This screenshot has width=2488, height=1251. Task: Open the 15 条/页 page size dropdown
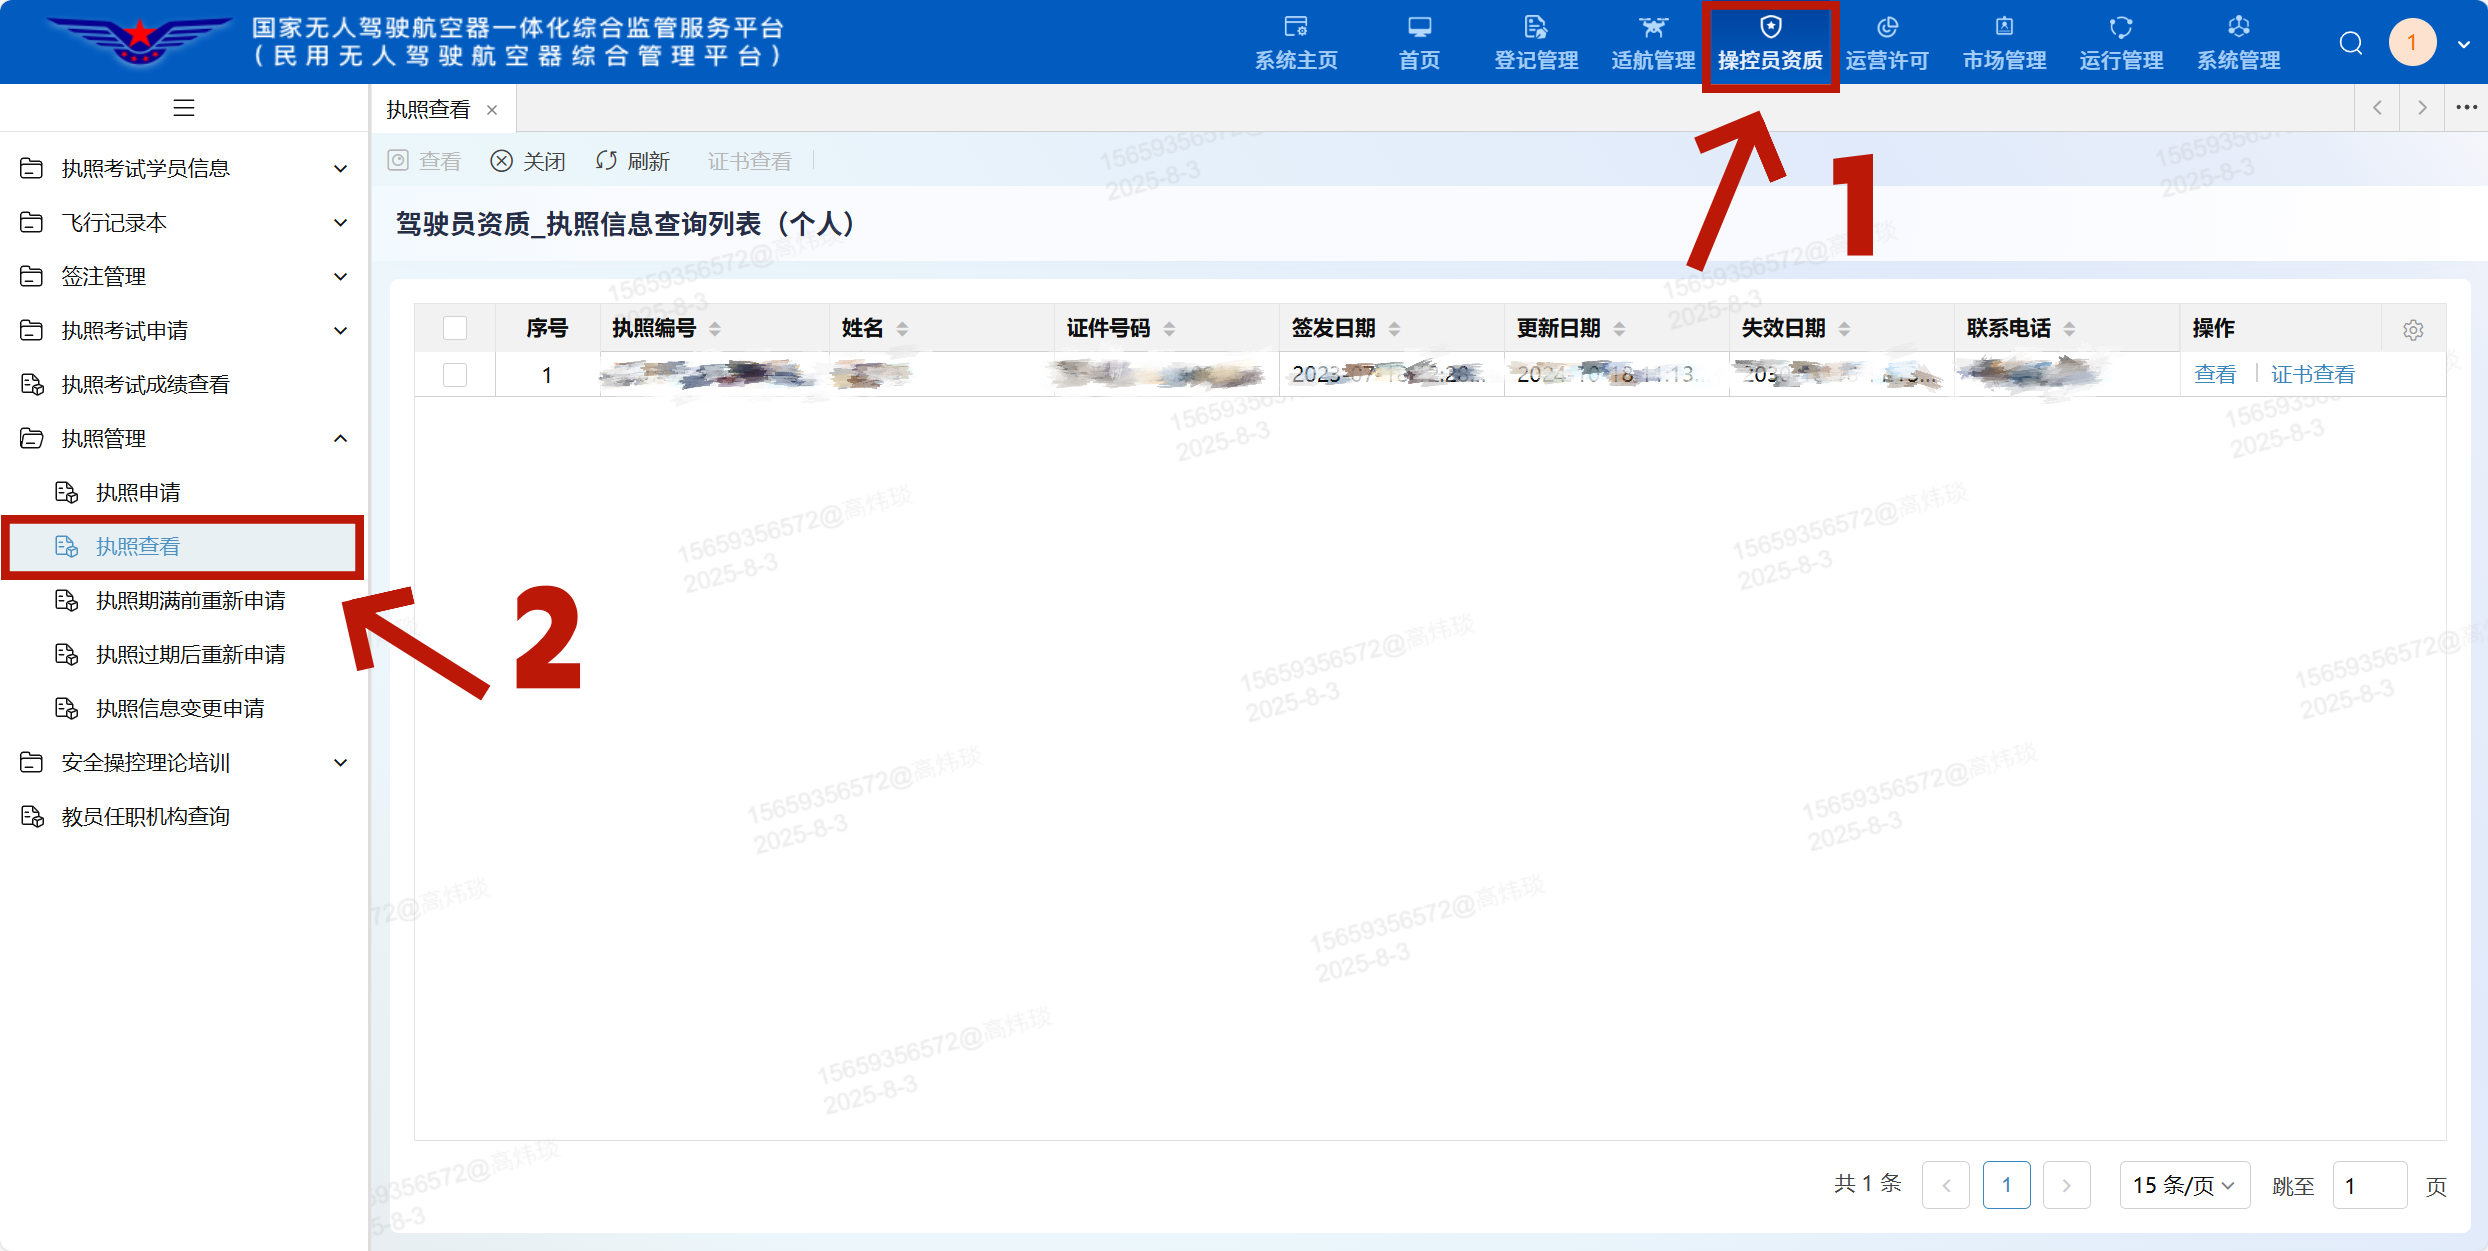click(x=2184, y=1185)
